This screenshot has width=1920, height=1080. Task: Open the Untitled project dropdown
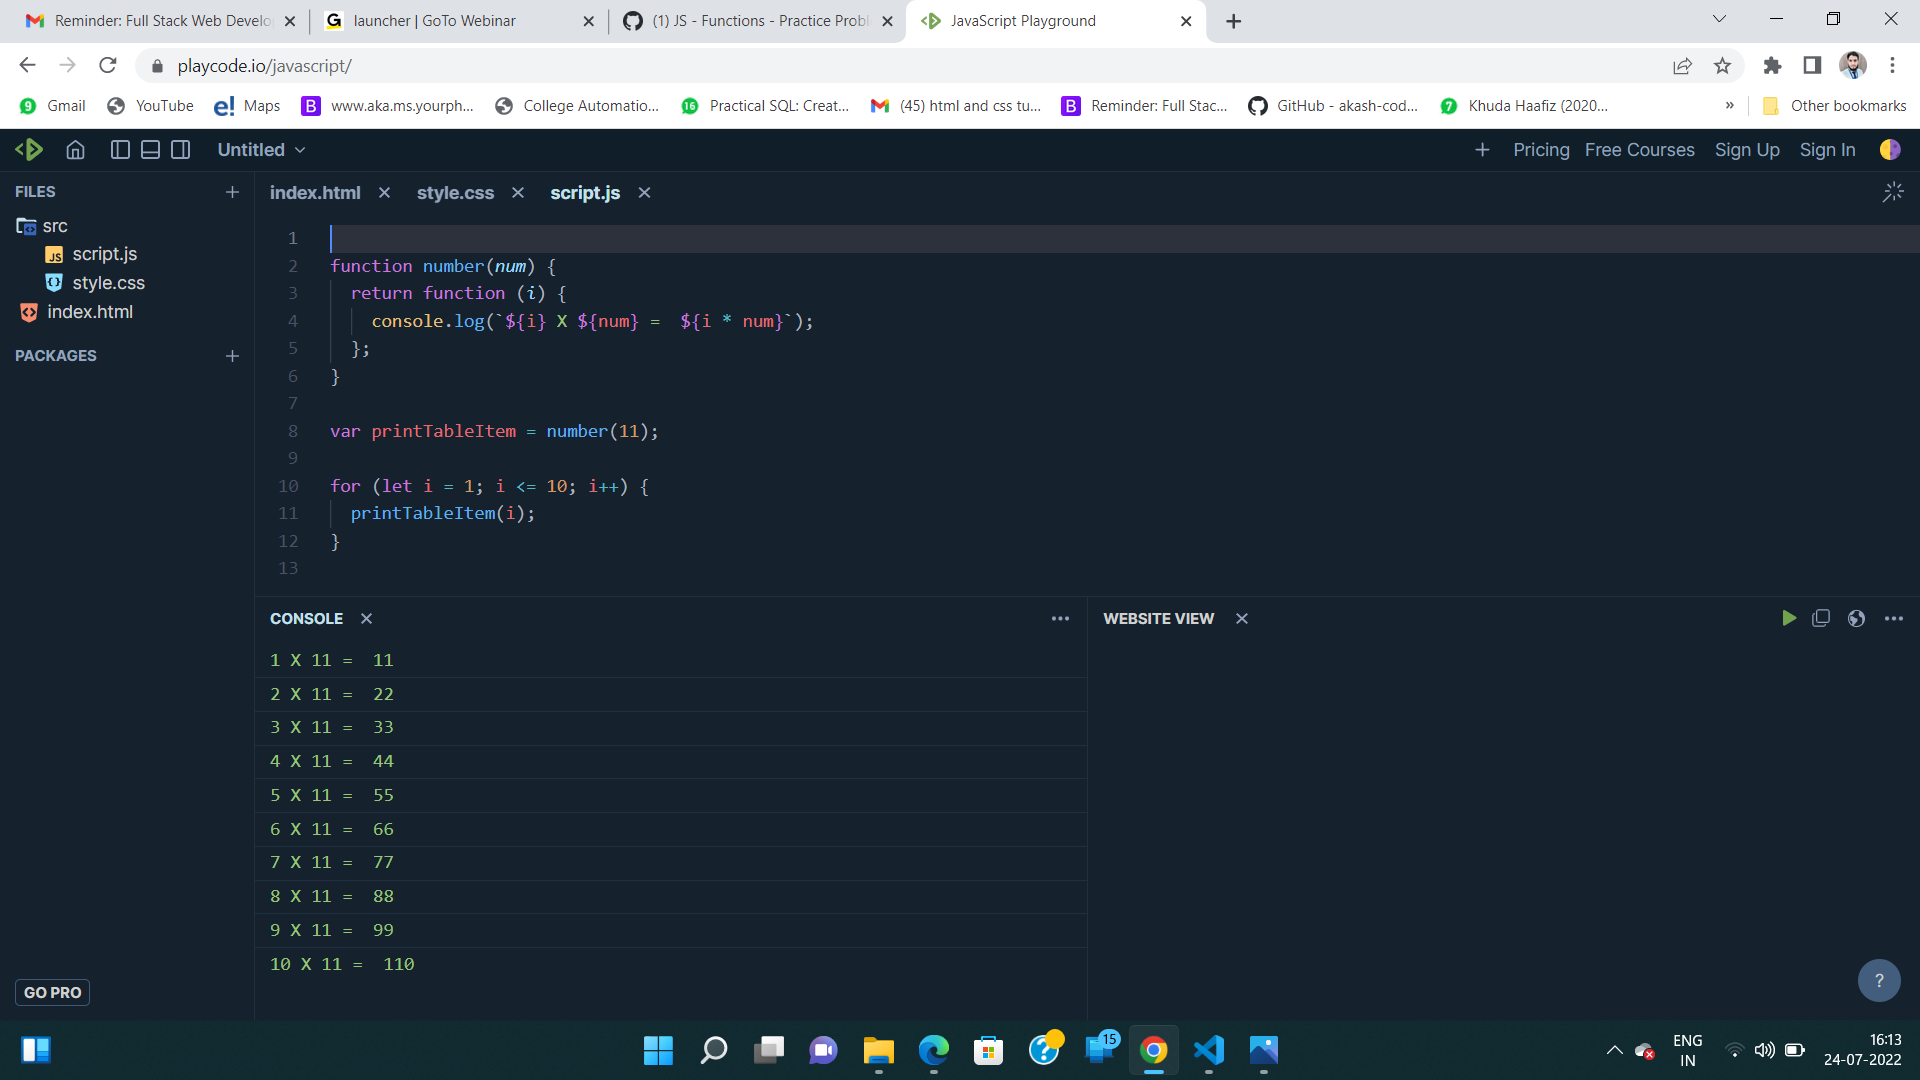260,149
